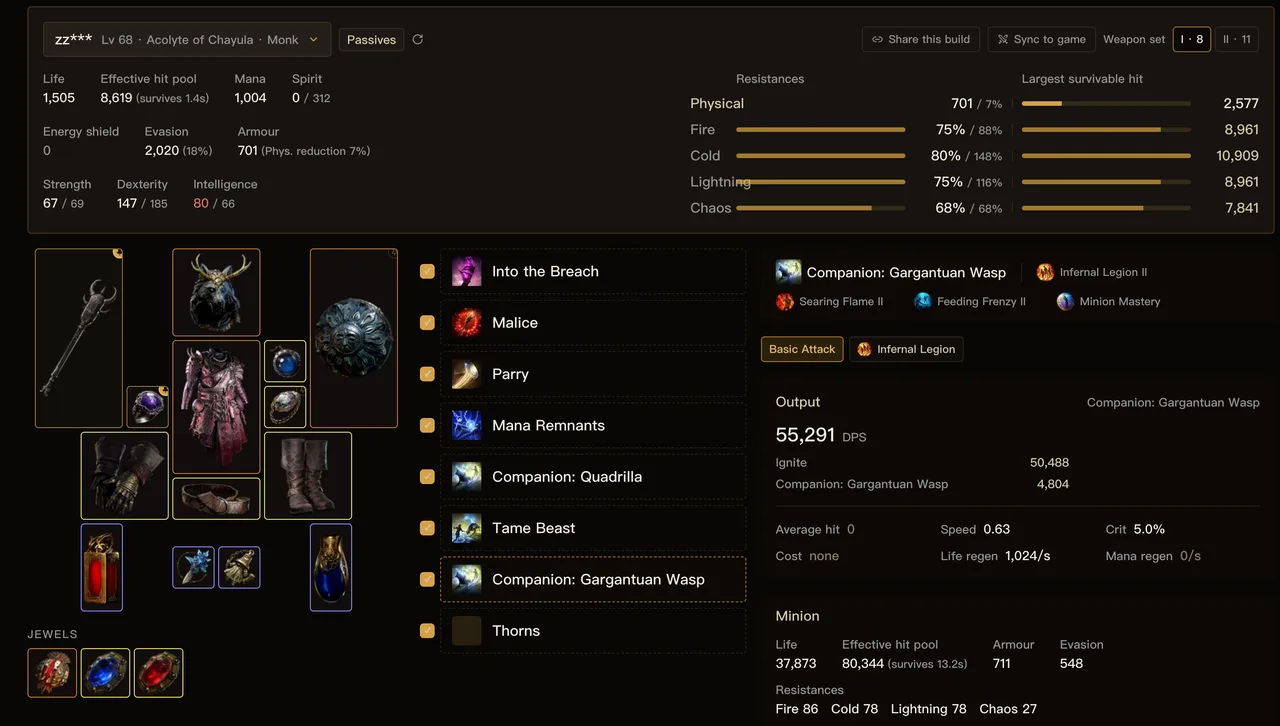
Task: Click the Dexterity 147 / 185 value
Action: click(x=142, y=203)
